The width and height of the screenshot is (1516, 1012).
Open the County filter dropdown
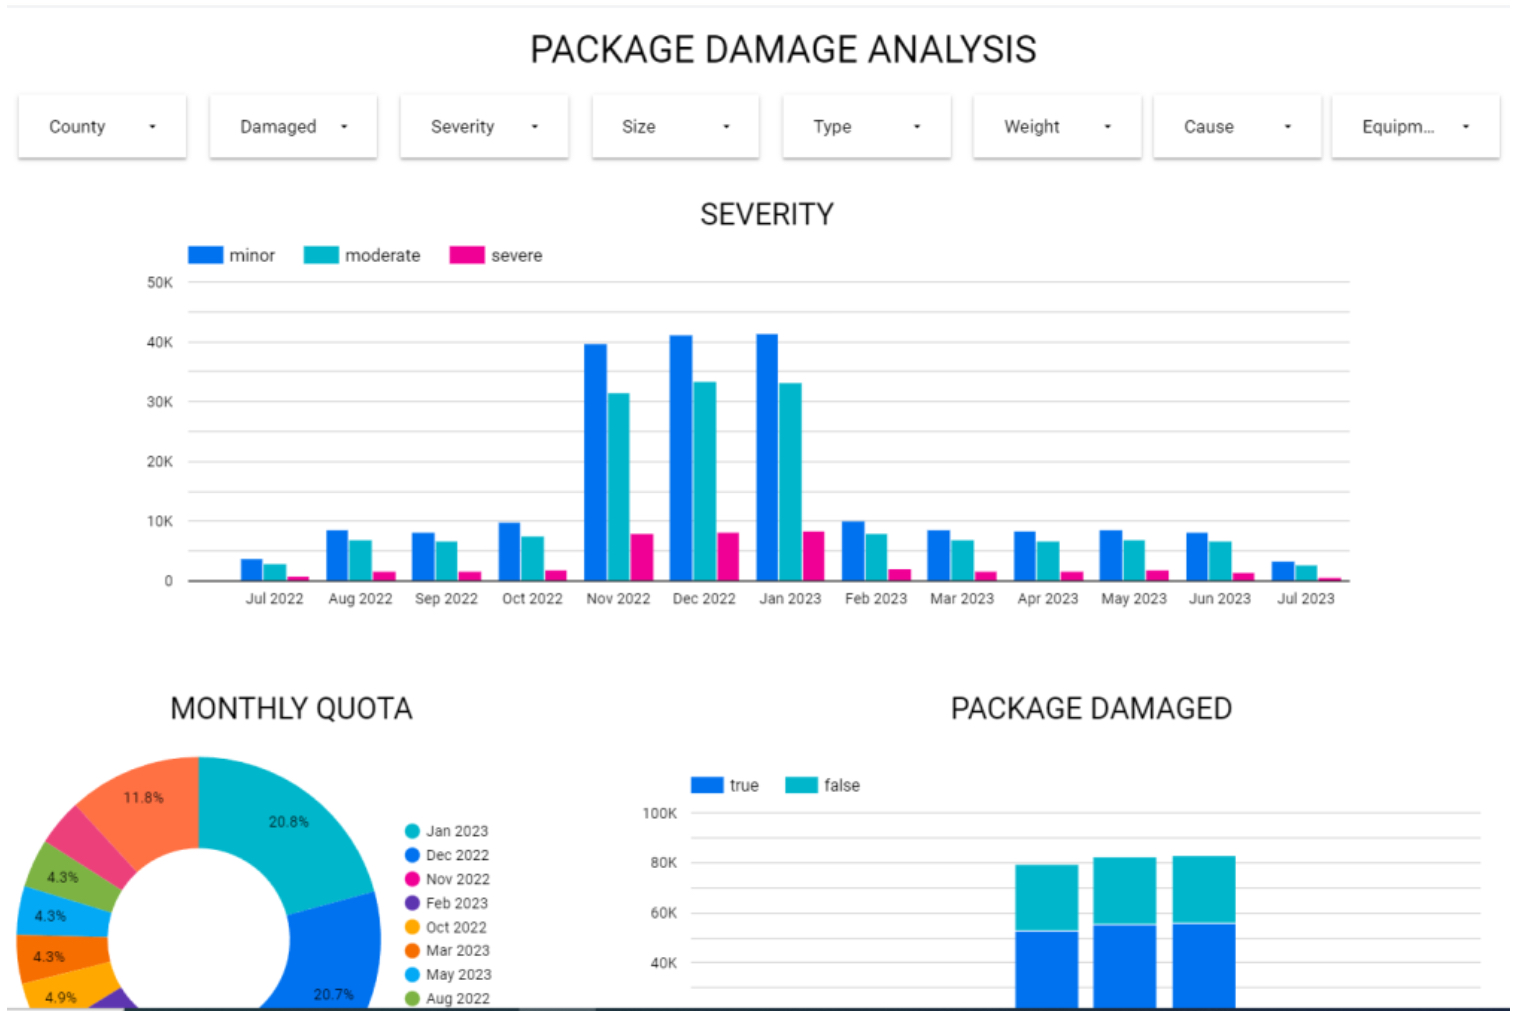[x=102, y=127]
